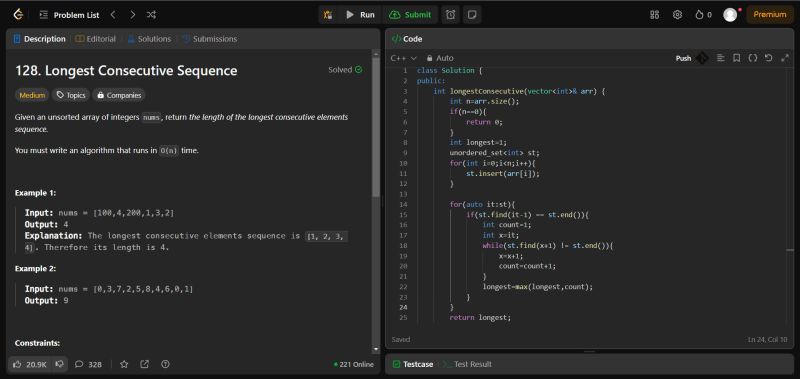Dislike the problem with thumbs down
The width and height of the screenshot is (800, 379).
coord(60,364)
